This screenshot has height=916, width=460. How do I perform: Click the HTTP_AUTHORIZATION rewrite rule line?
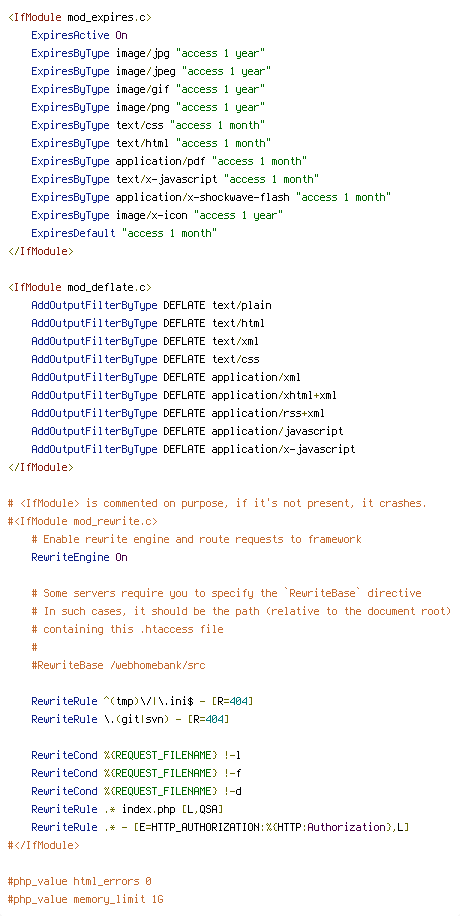pos(220,827)
